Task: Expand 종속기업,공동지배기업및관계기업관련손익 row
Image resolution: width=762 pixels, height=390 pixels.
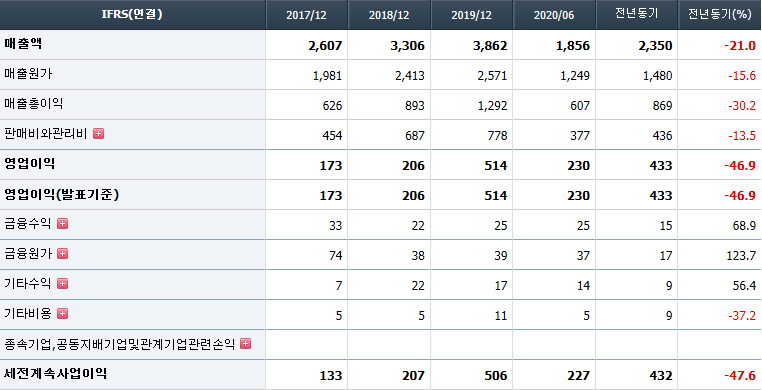Action: tap(246, 344)
